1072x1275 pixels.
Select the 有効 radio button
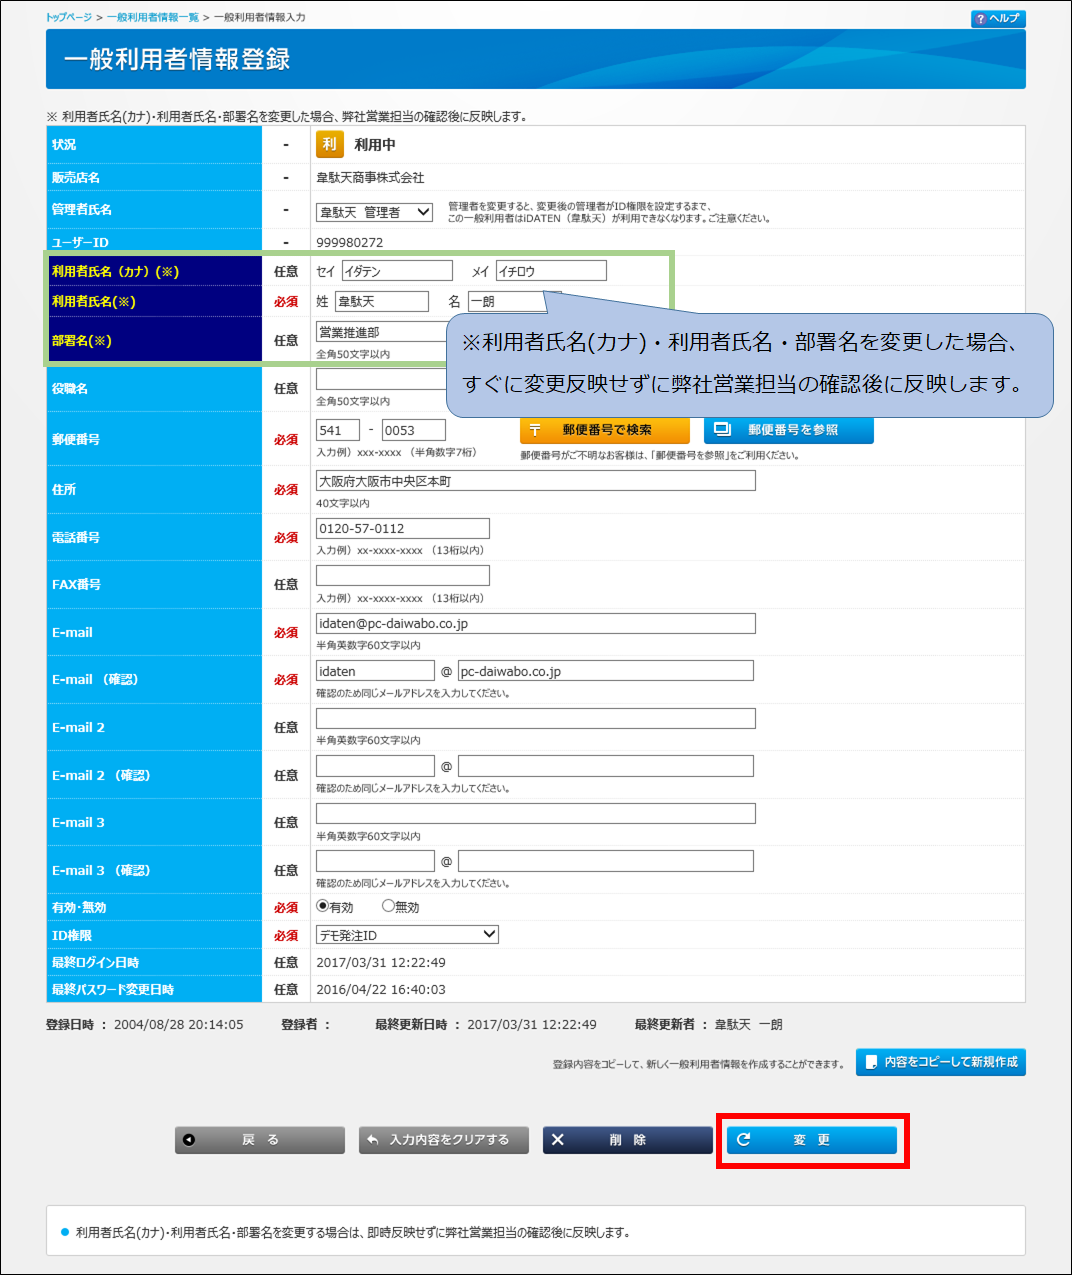pos(323,906)
